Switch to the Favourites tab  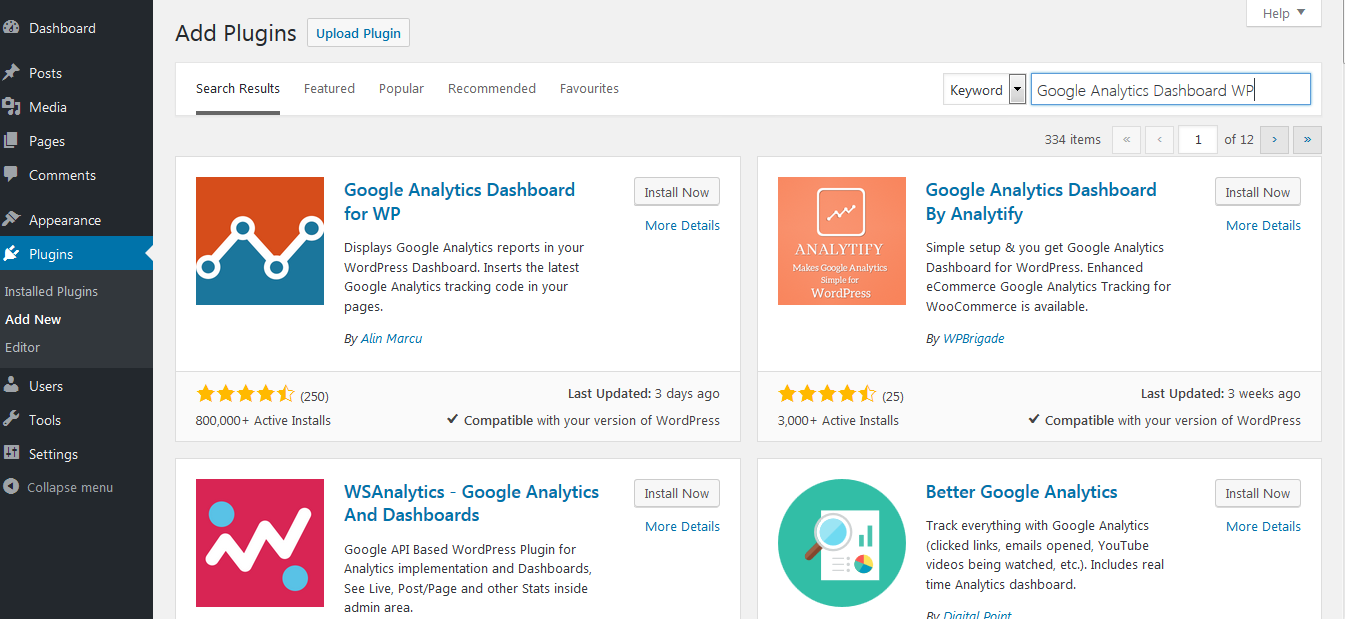point(589,89)
